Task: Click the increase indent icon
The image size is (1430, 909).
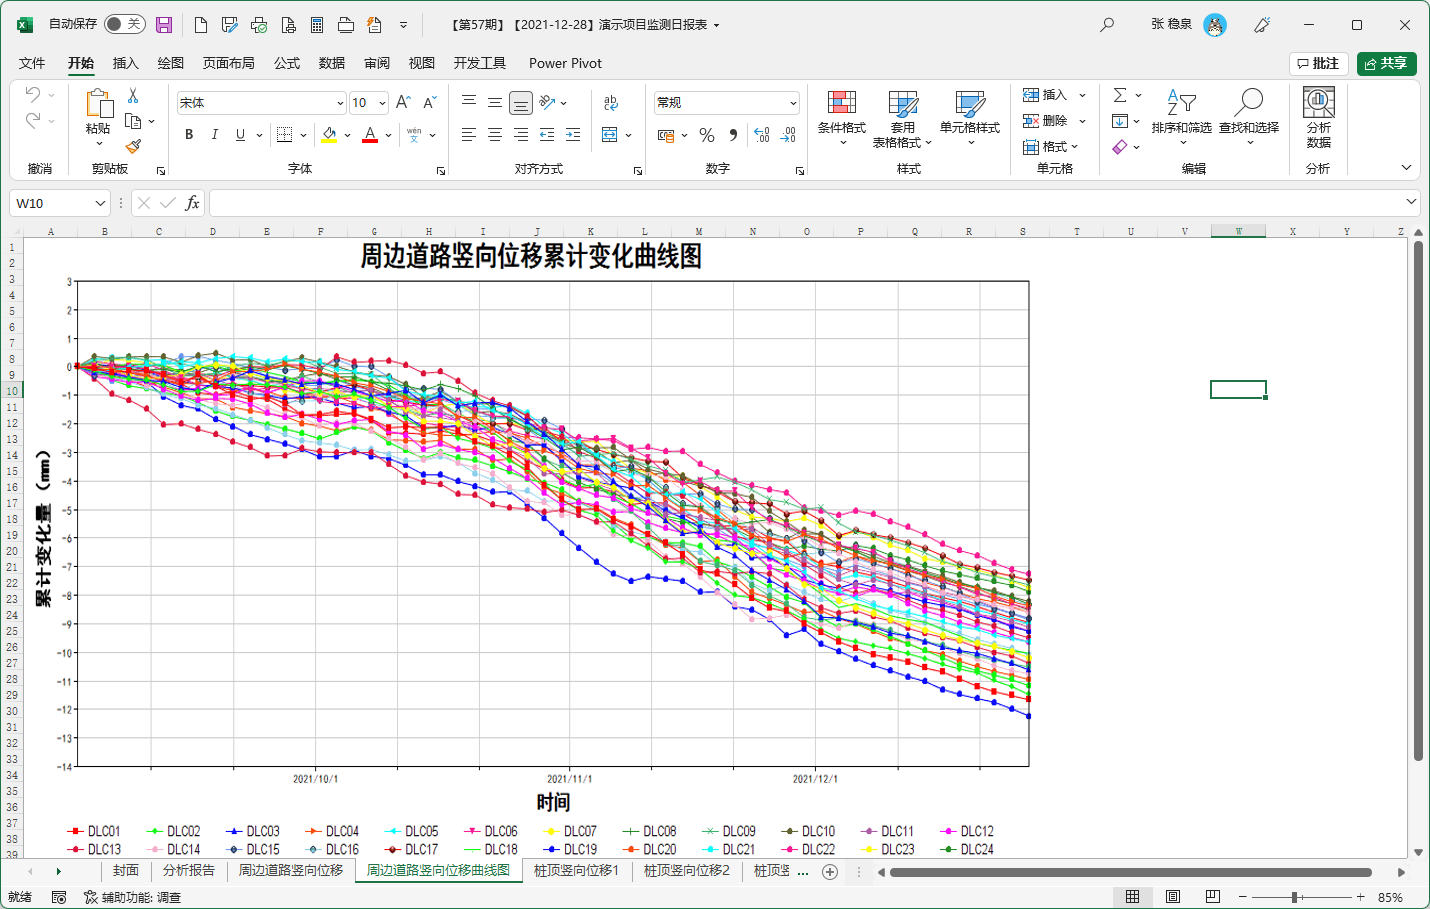Action: click(573, 134)
